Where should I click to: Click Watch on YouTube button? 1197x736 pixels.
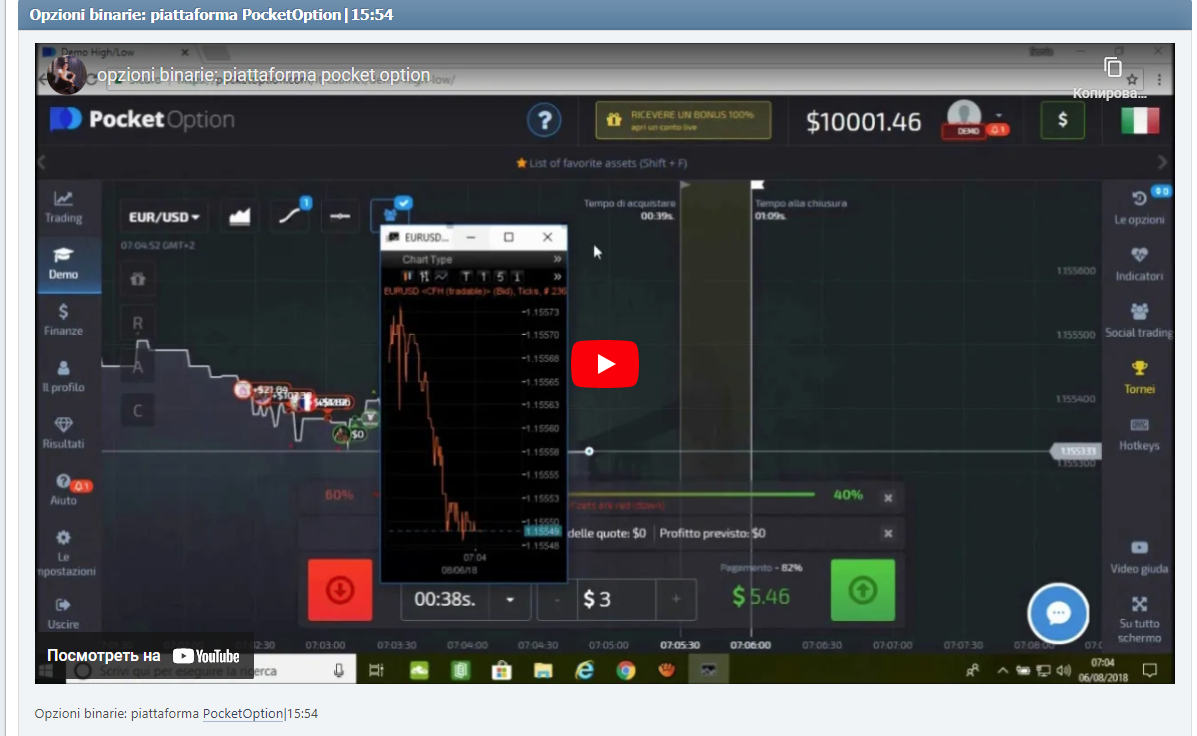(x=143, y=656)
